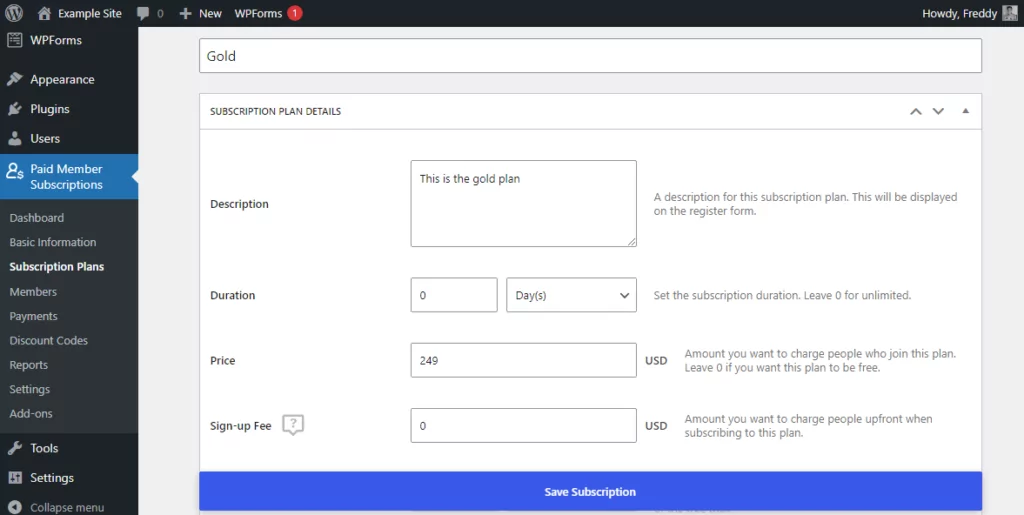Move Subscription Plan Details panel down
The image size is (1024, 515).
(938, 112)
